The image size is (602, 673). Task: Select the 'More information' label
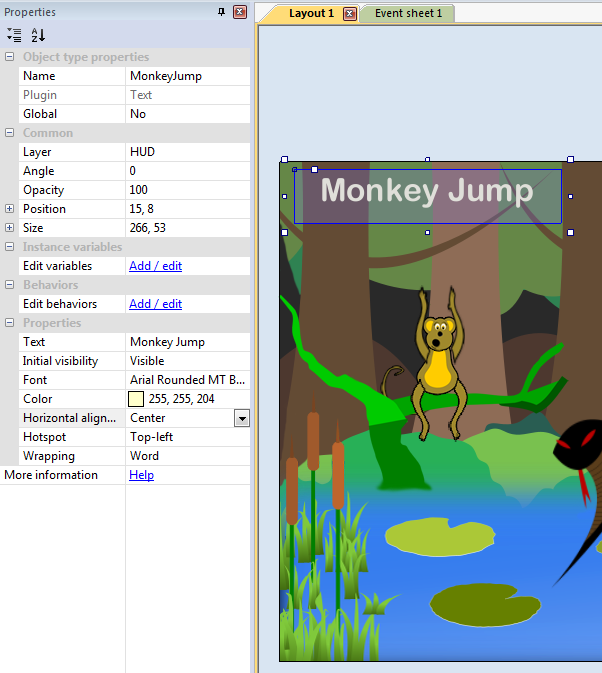51,475
